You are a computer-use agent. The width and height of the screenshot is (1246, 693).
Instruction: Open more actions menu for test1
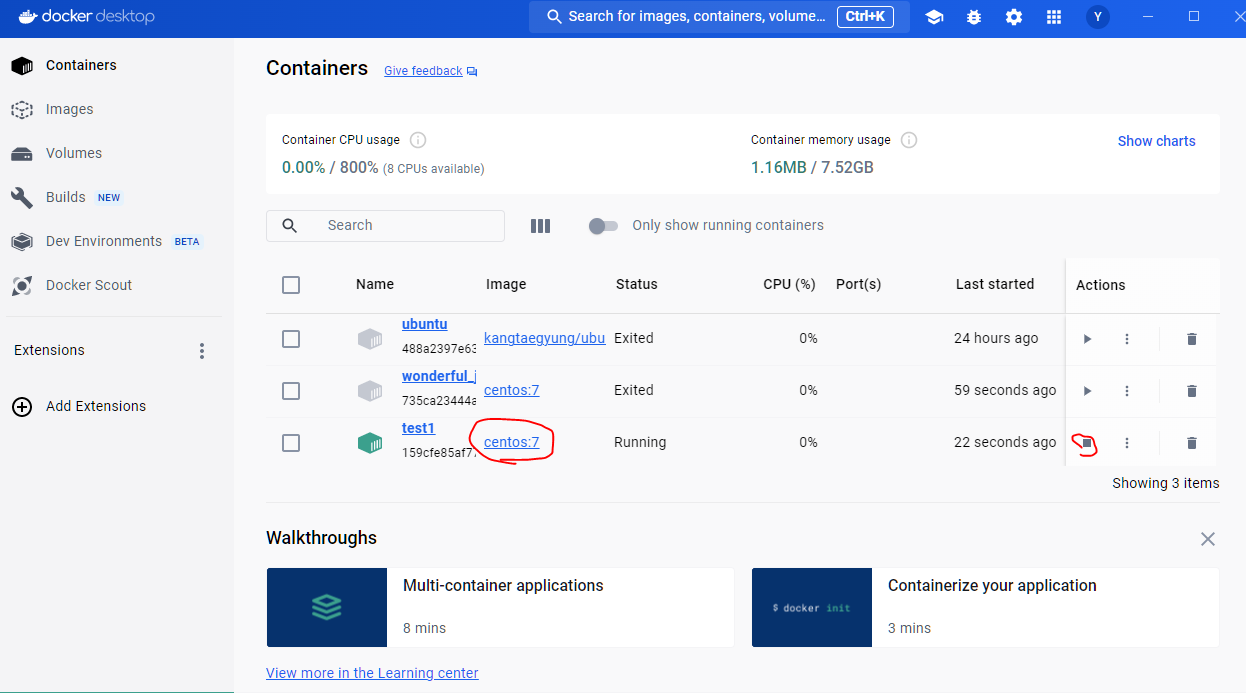coord(1127,443)
